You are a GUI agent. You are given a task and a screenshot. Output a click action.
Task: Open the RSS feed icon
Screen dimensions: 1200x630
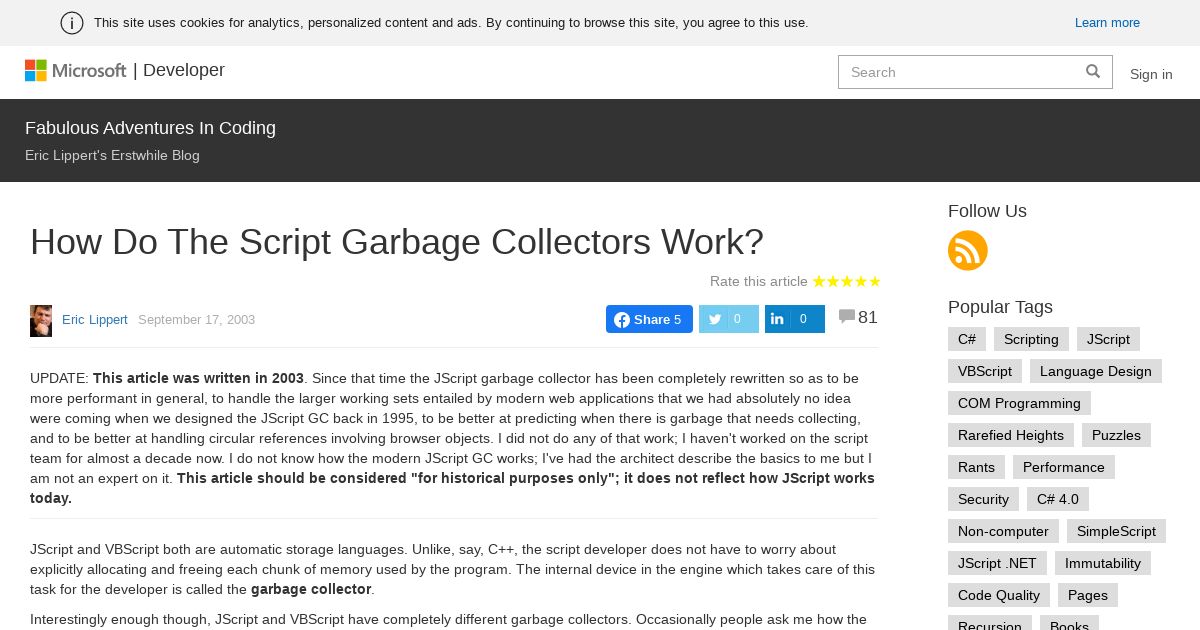(x=968, y=250)
